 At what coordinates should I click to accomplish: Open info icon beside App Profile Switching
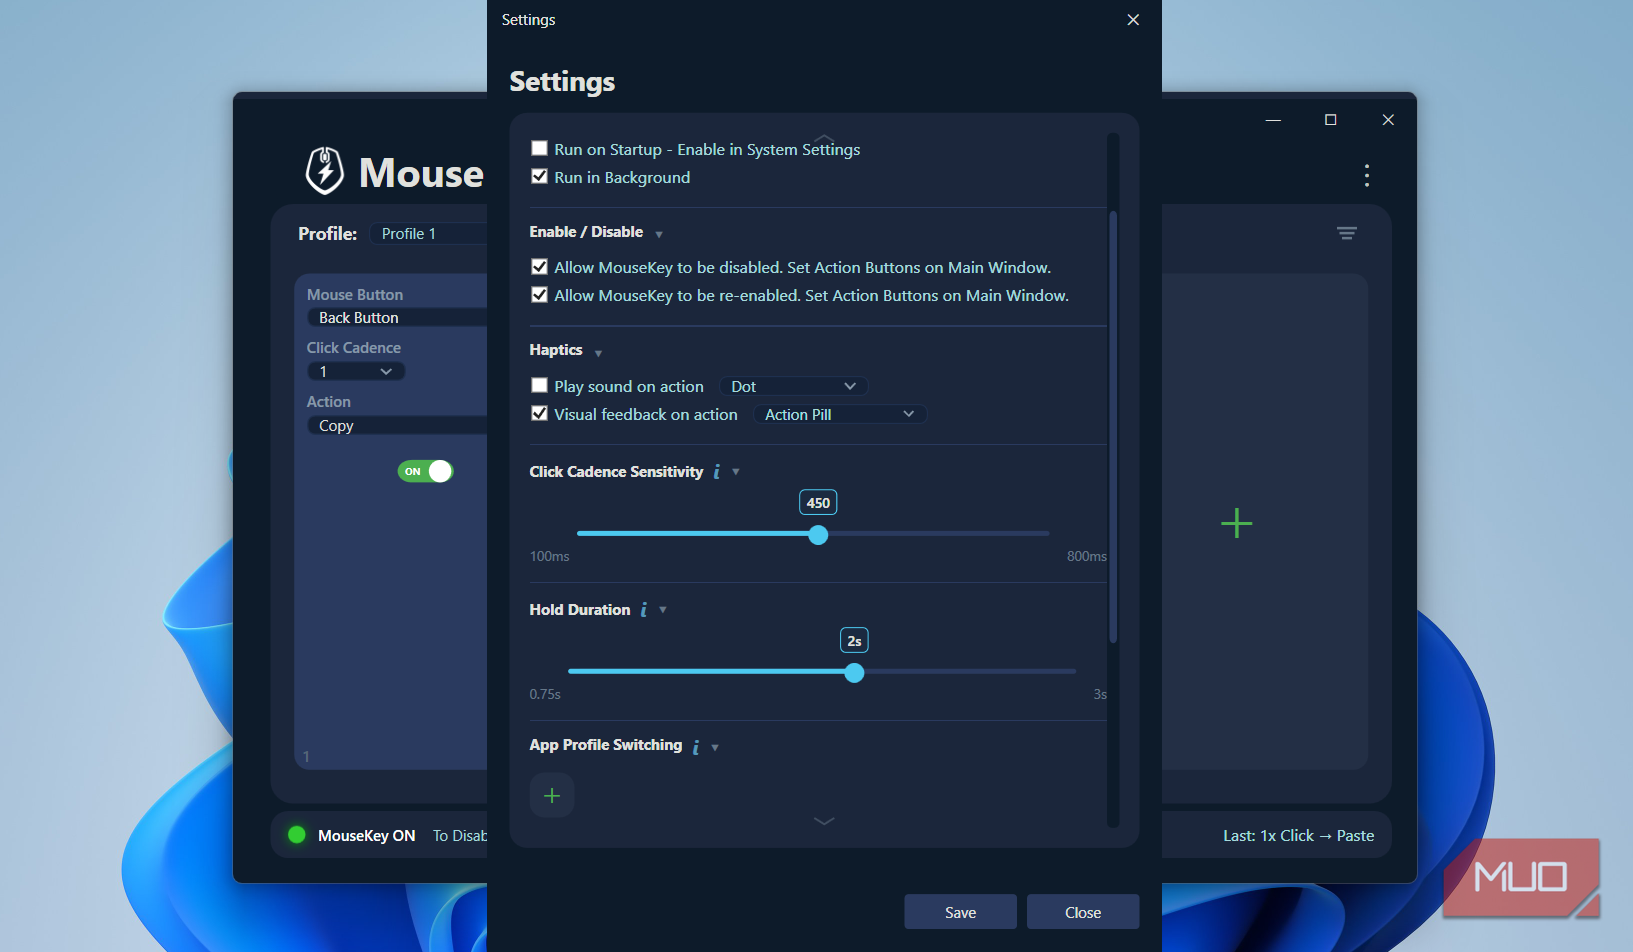coord(696,747)
